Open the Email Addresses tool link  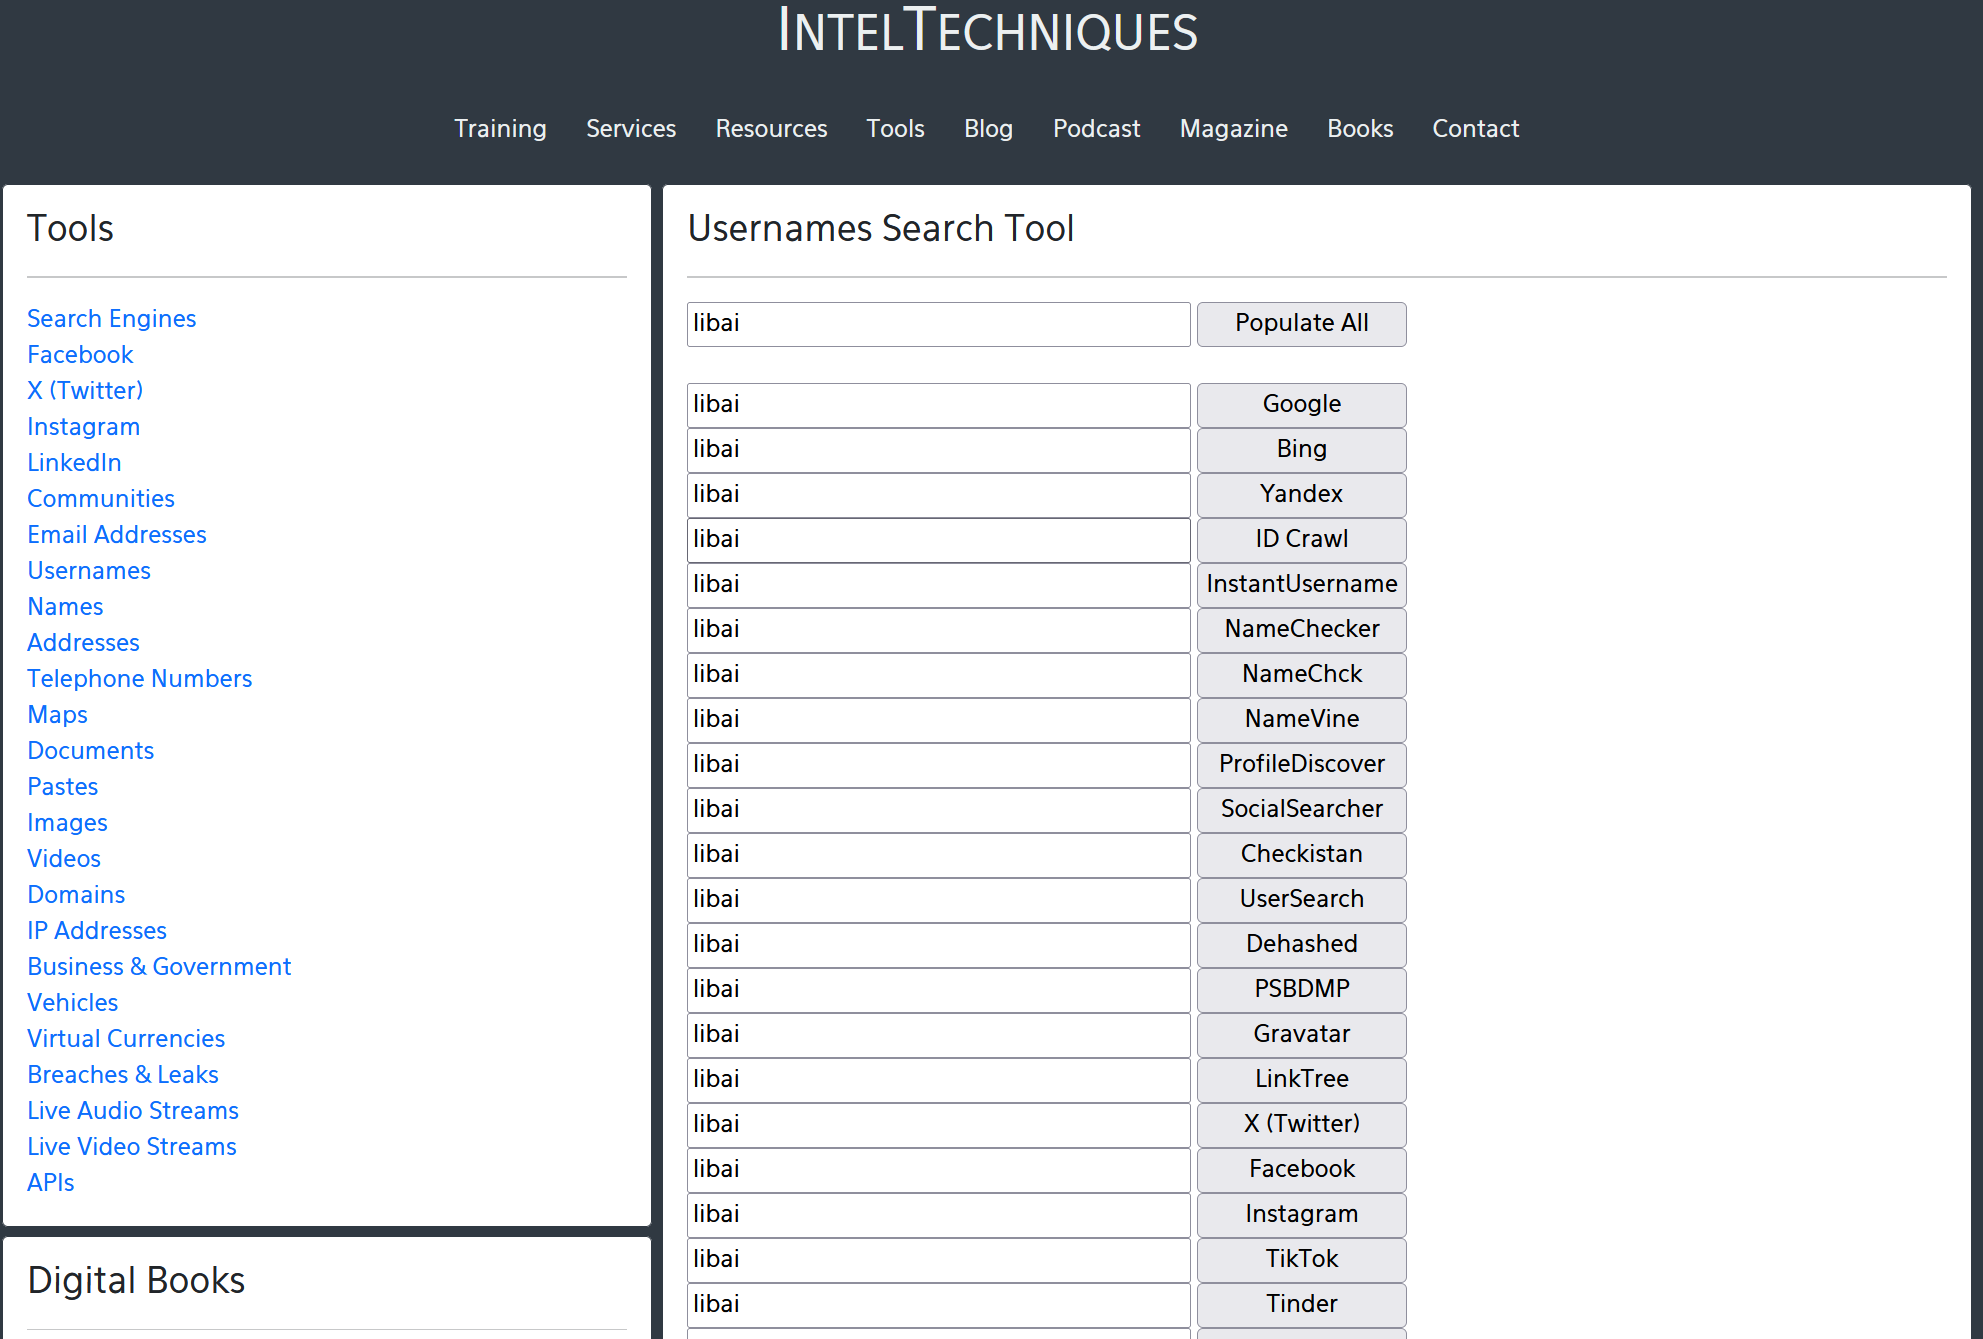tap(117, 534)
